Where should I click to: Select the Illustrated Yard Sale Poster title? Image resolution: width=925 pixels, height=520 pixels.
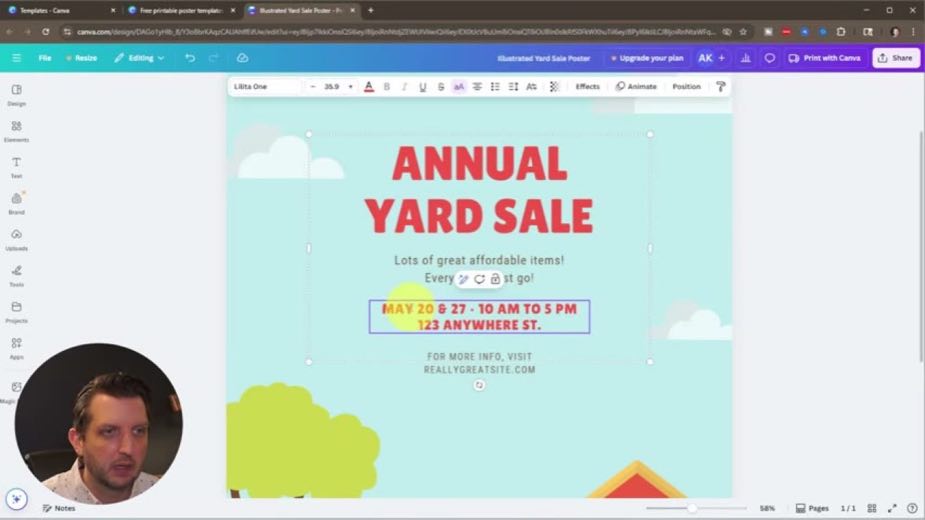543,58
